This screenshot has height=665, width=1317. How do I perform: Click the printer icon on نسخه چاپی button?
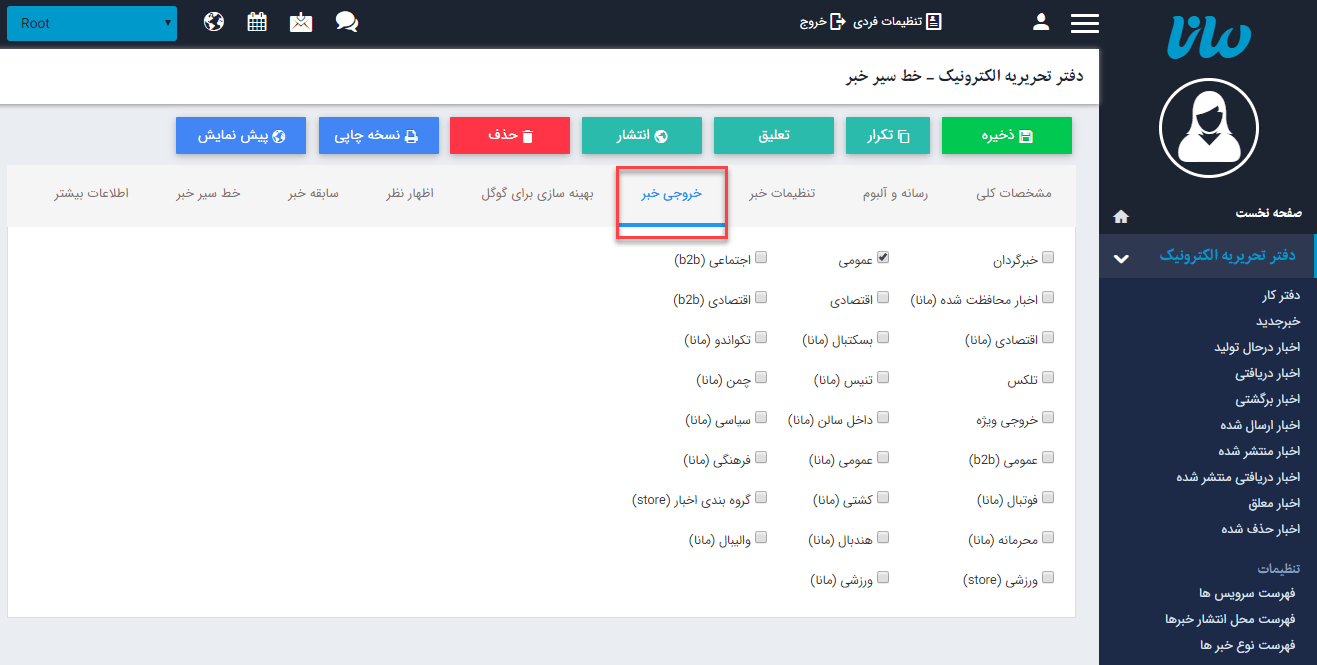point(411,135)
